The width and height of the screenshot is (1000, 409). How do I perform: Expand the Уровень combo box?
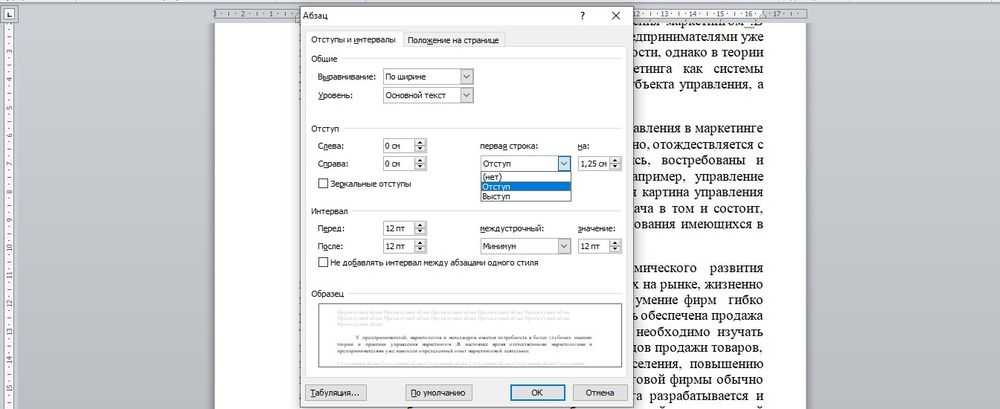click(466, 95)
